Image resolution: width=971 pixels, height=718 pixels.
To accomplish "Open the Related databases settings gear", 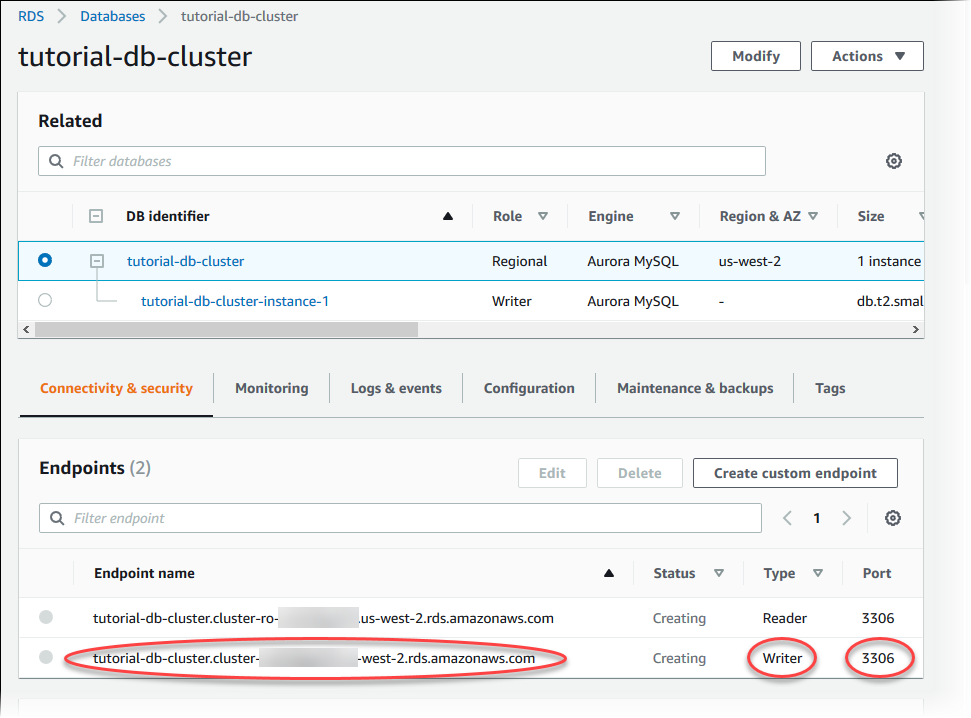I will tap(894, 162).
